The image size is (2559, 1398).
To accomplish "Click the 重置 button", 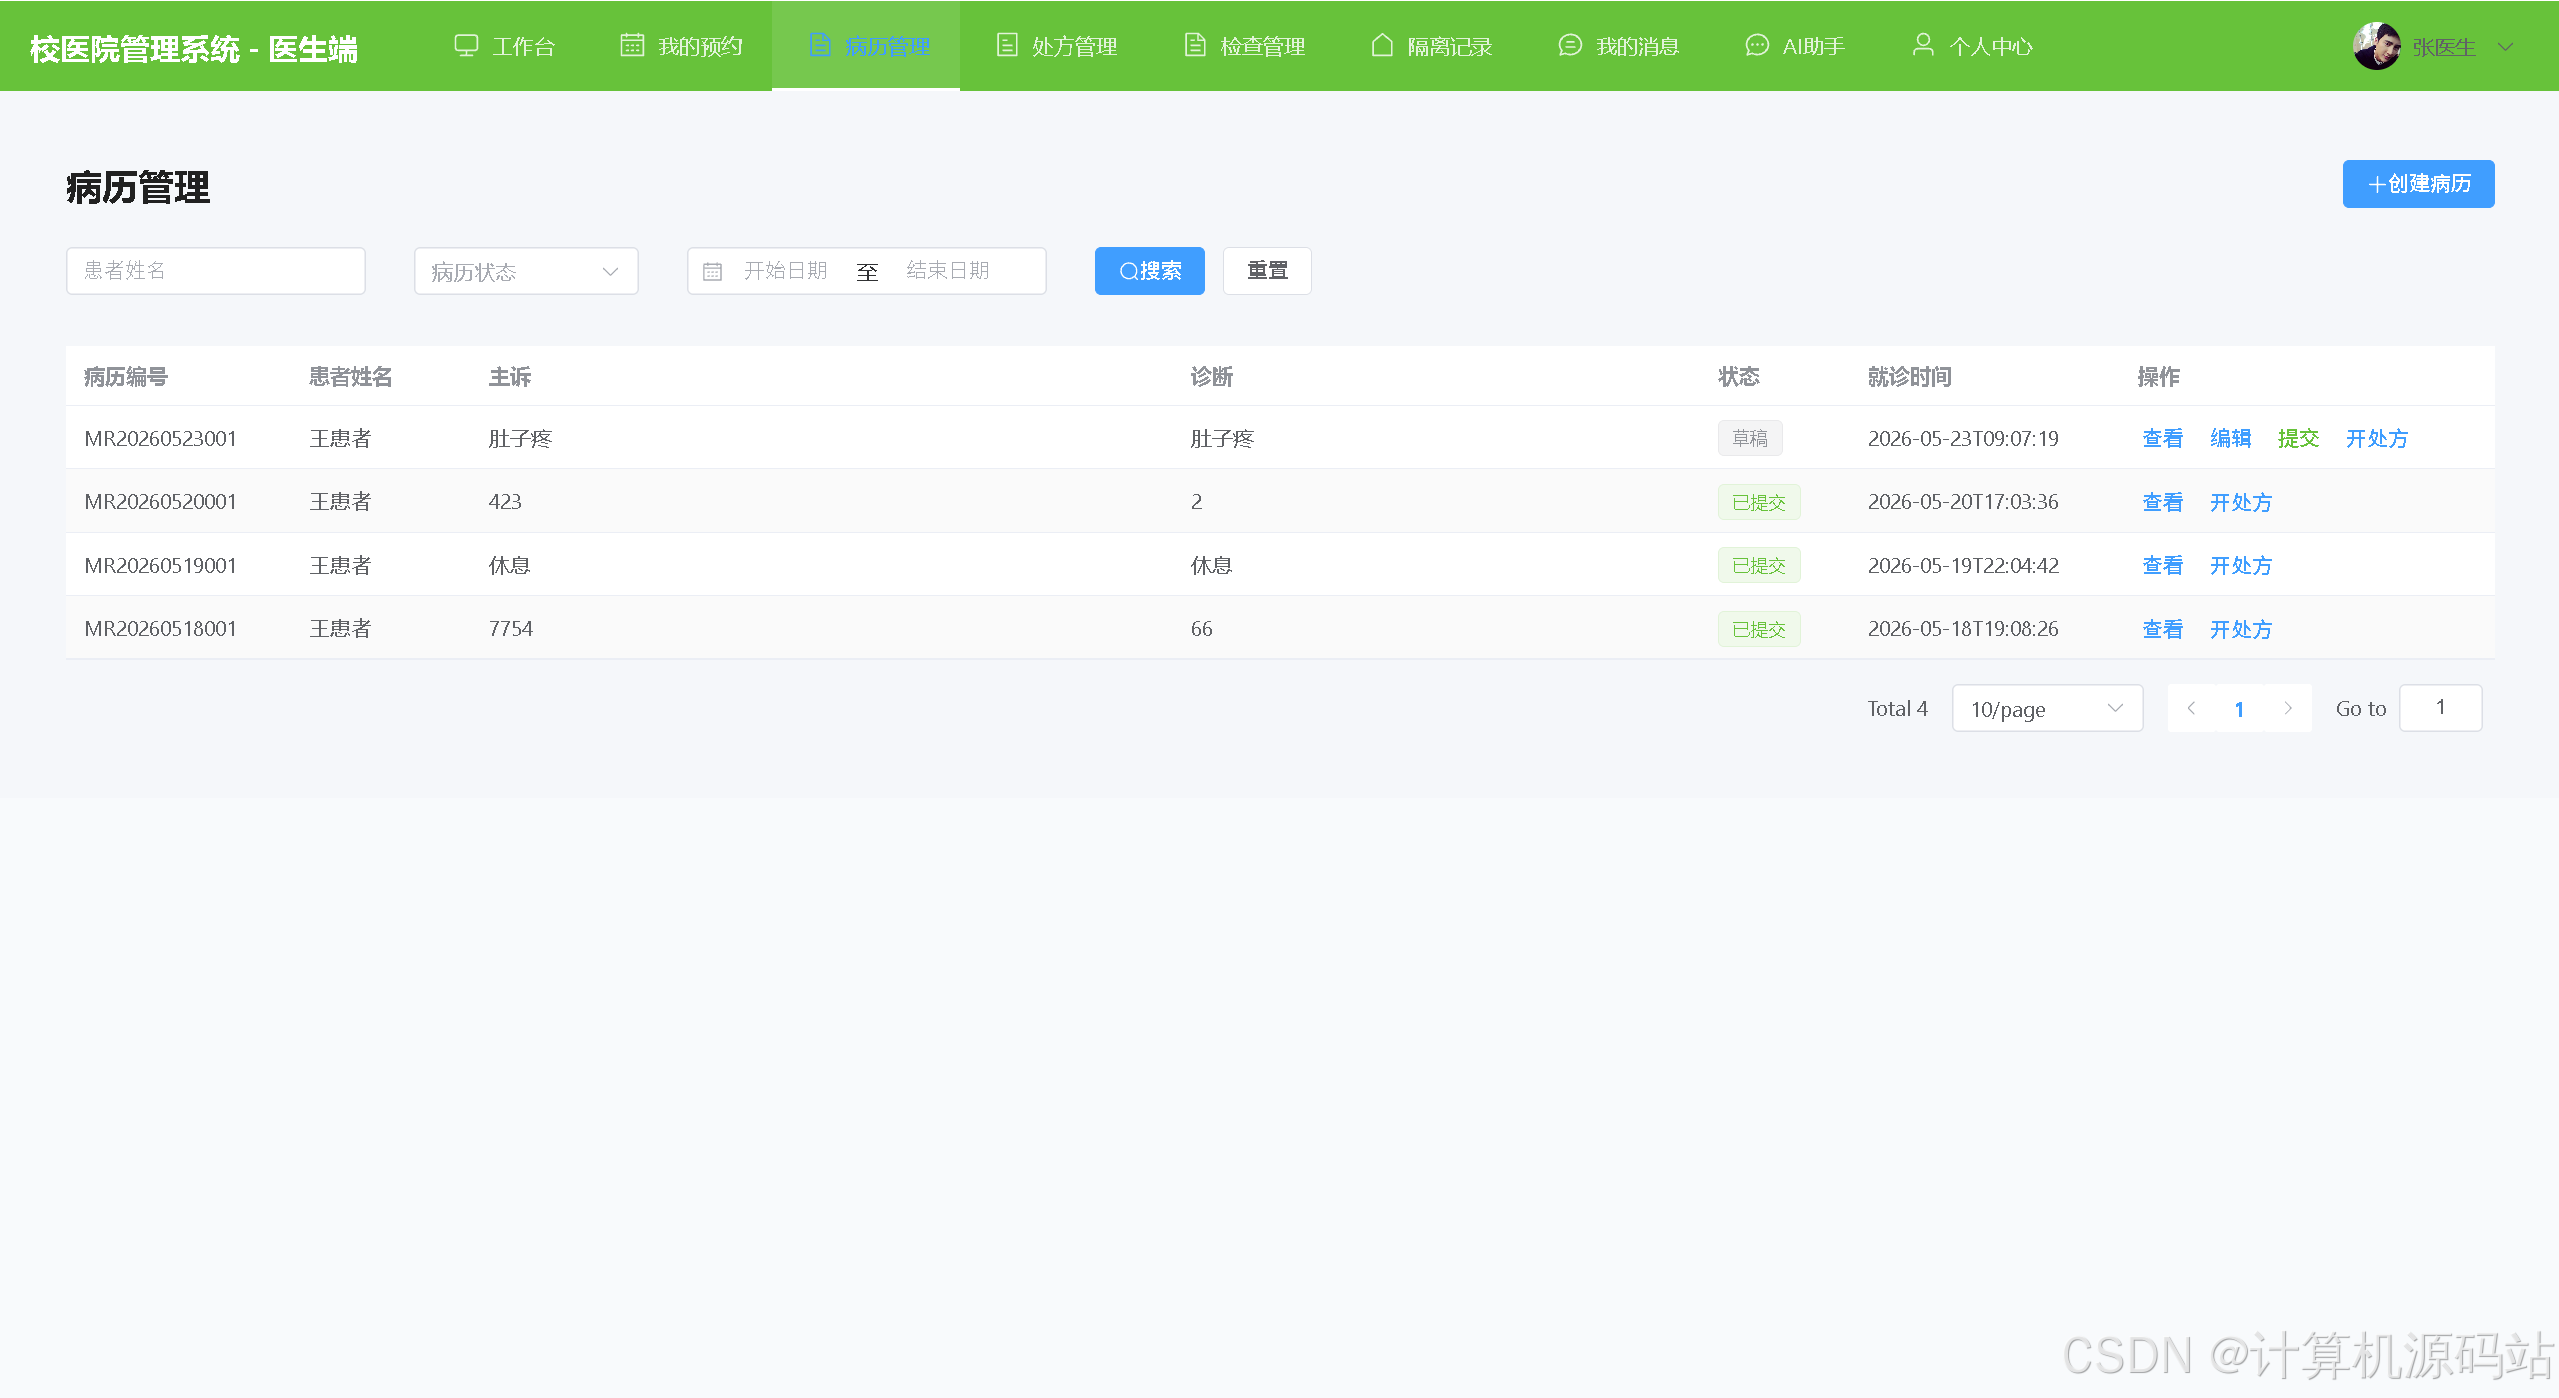I will coord(1267,271).
